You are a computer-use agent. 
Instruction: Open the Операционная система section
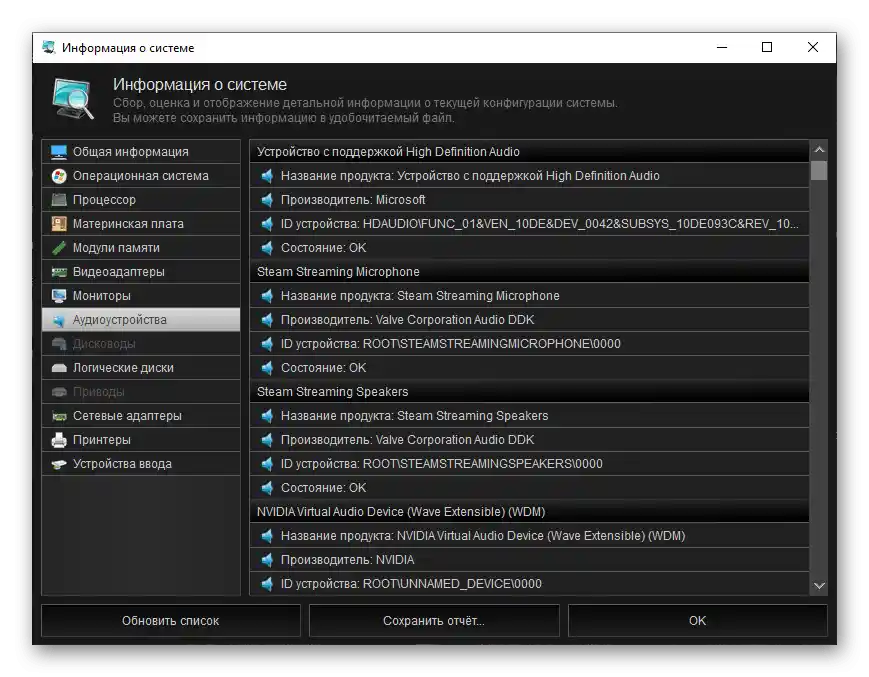(141, 176)
